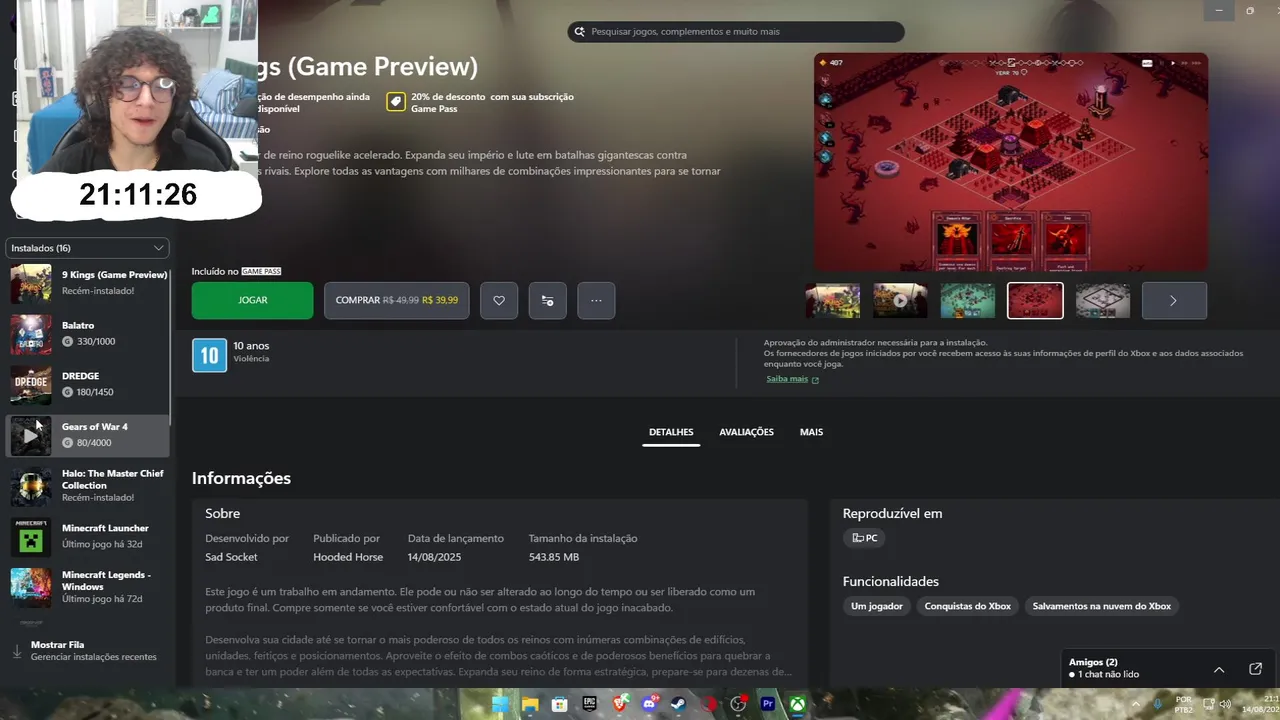Viewport: 1280px width, 720px height.
Task: Add 9 Kings to wishlist with heart icon
Action: (499, 300)
